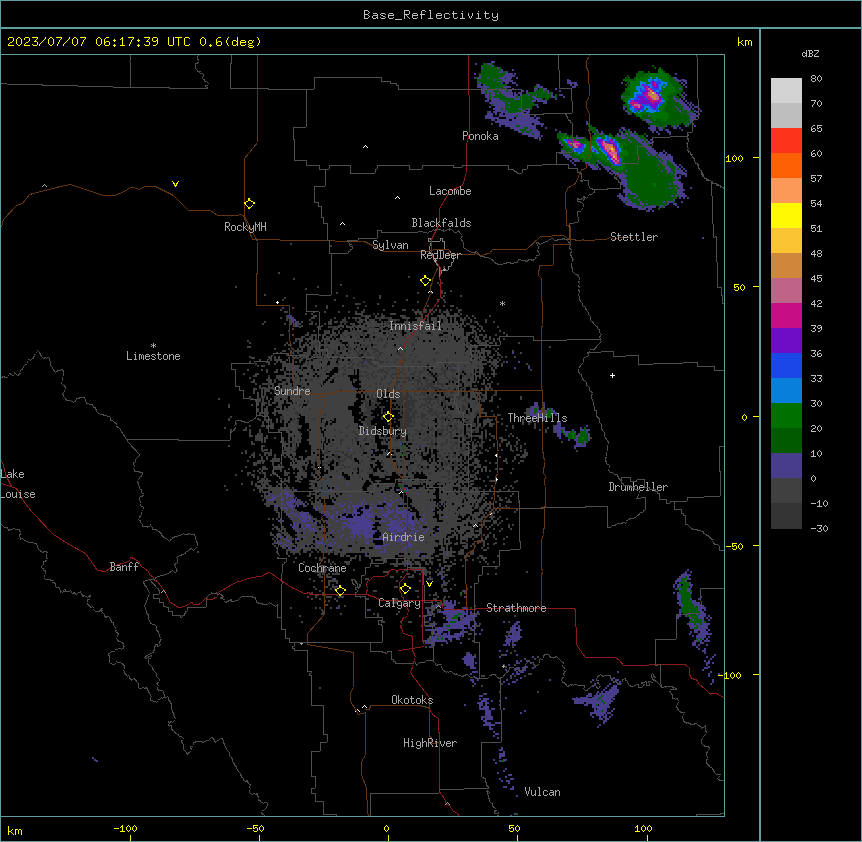
Task: Pick the blue 36-33 dBZ legend swatch
Action: tap(786, 365)
